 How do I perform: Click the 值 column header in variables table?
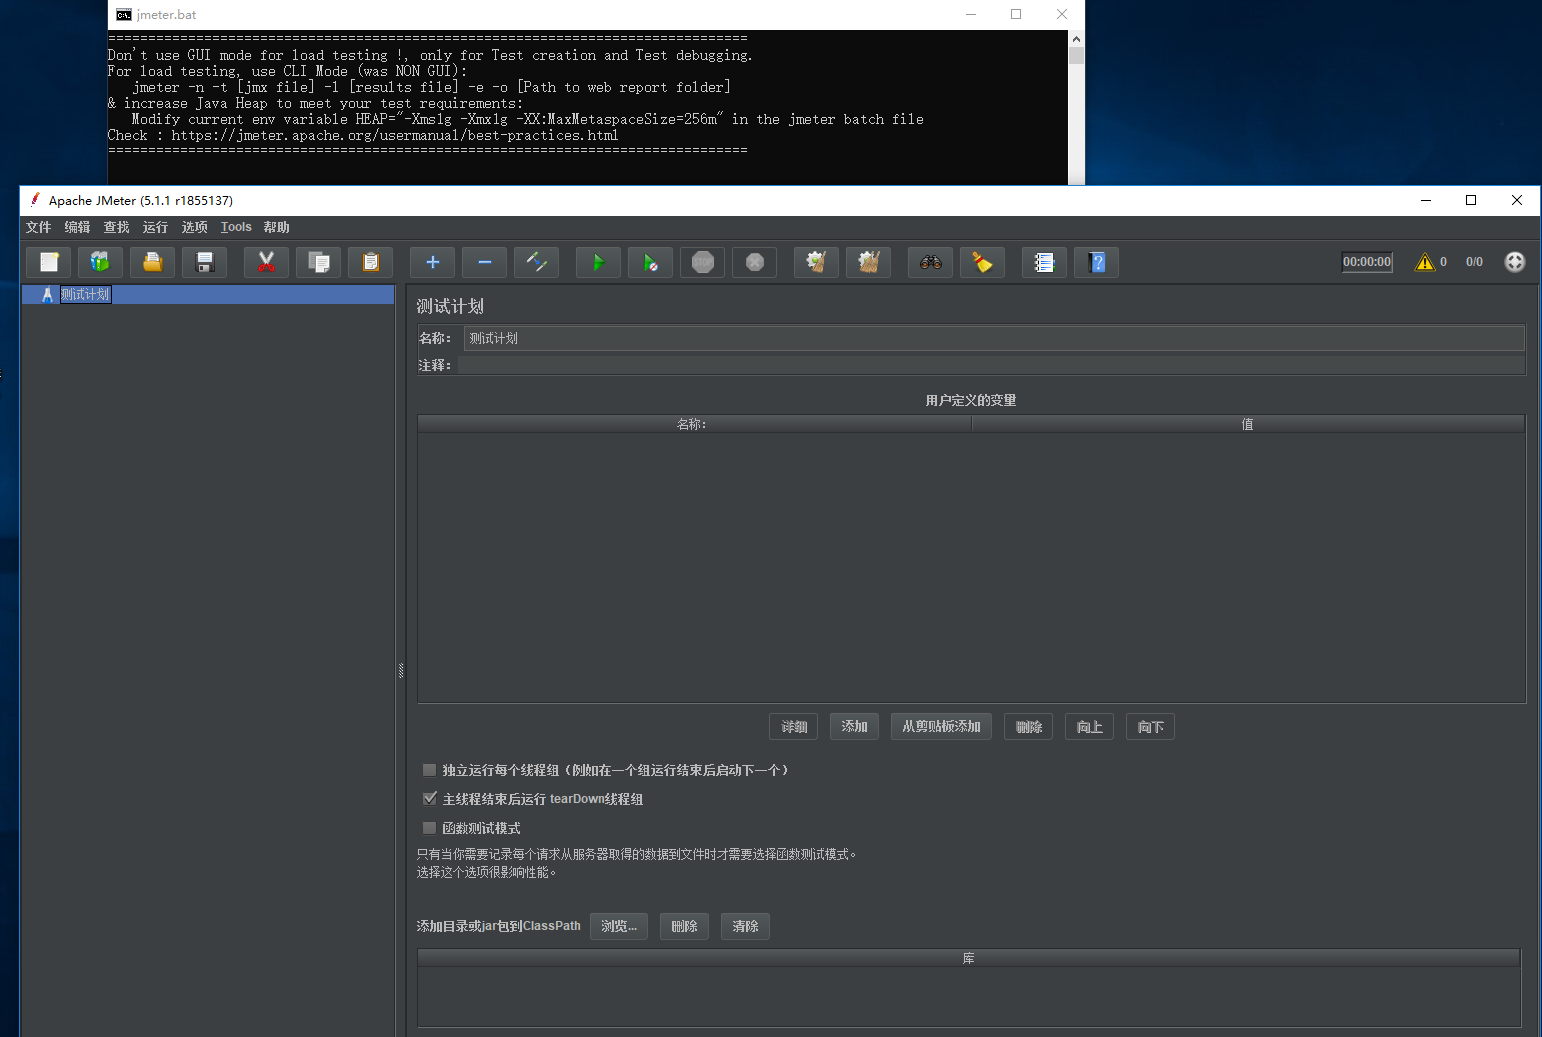[x=1248, y=424]
